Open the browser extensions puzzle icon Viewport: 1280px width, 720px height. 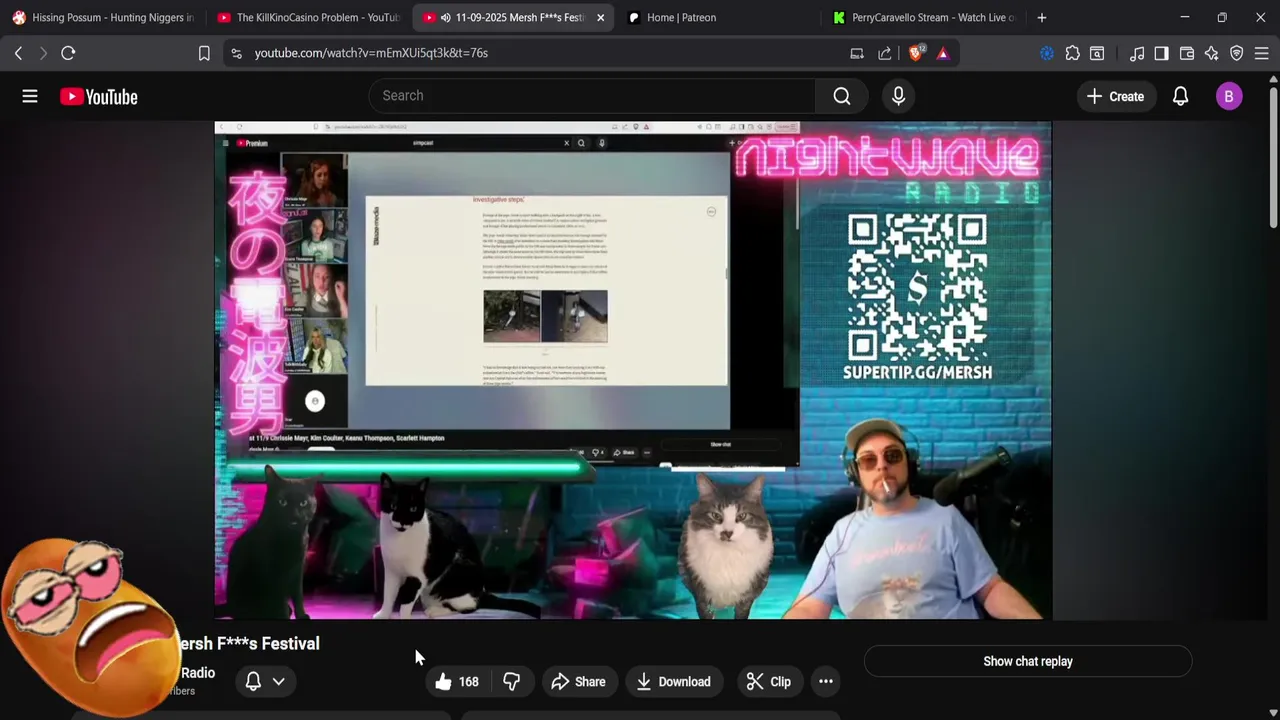point(1072,53)
